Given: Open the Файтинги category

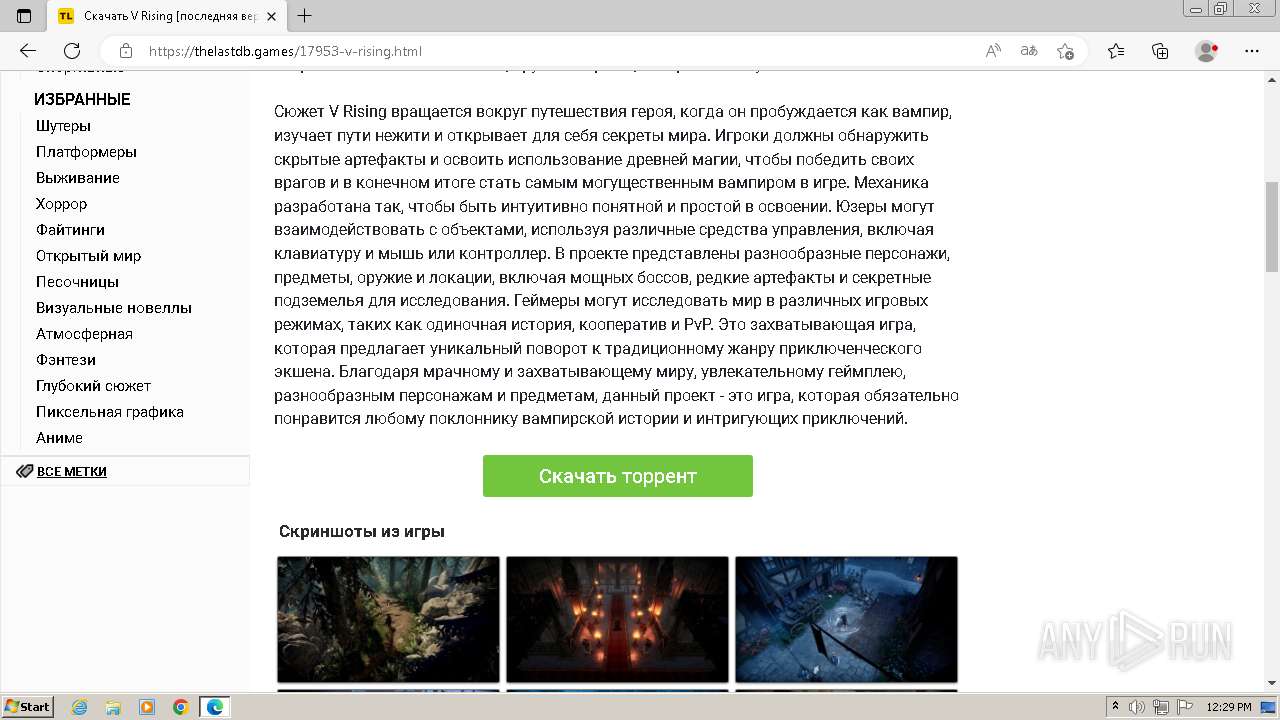Looking at the screenshot, I should 70,230.
